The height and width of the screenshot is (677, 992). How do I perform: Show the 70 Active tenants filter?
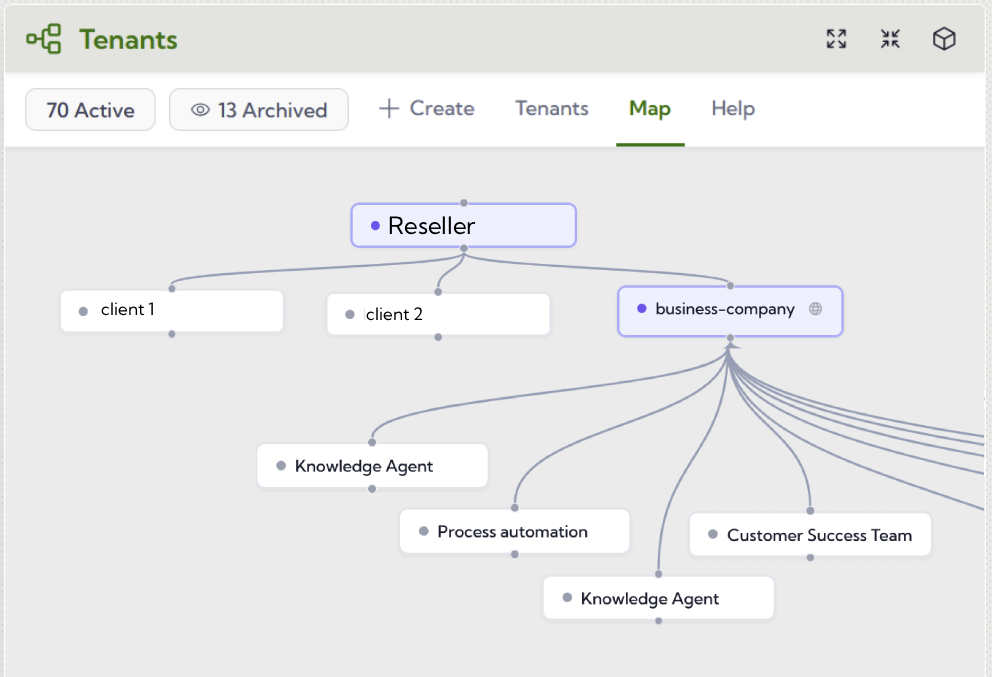point(90,110)
